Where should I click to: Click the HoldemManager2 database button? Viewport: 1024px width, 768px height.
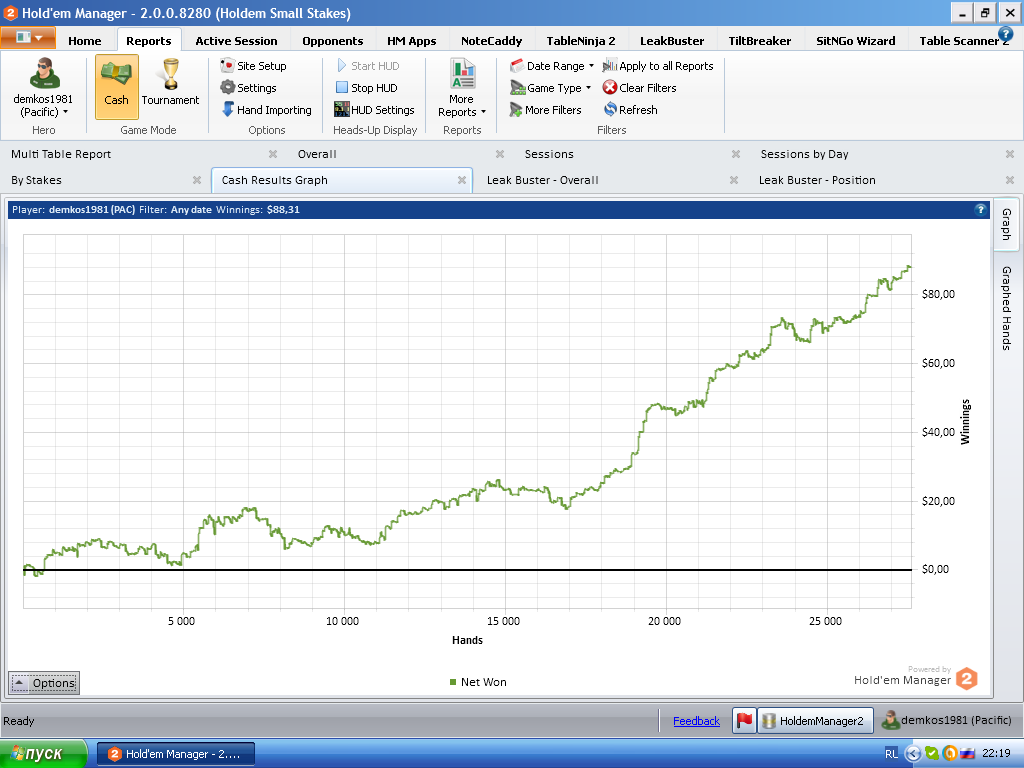pyautogui.click(x=815, y=720)
